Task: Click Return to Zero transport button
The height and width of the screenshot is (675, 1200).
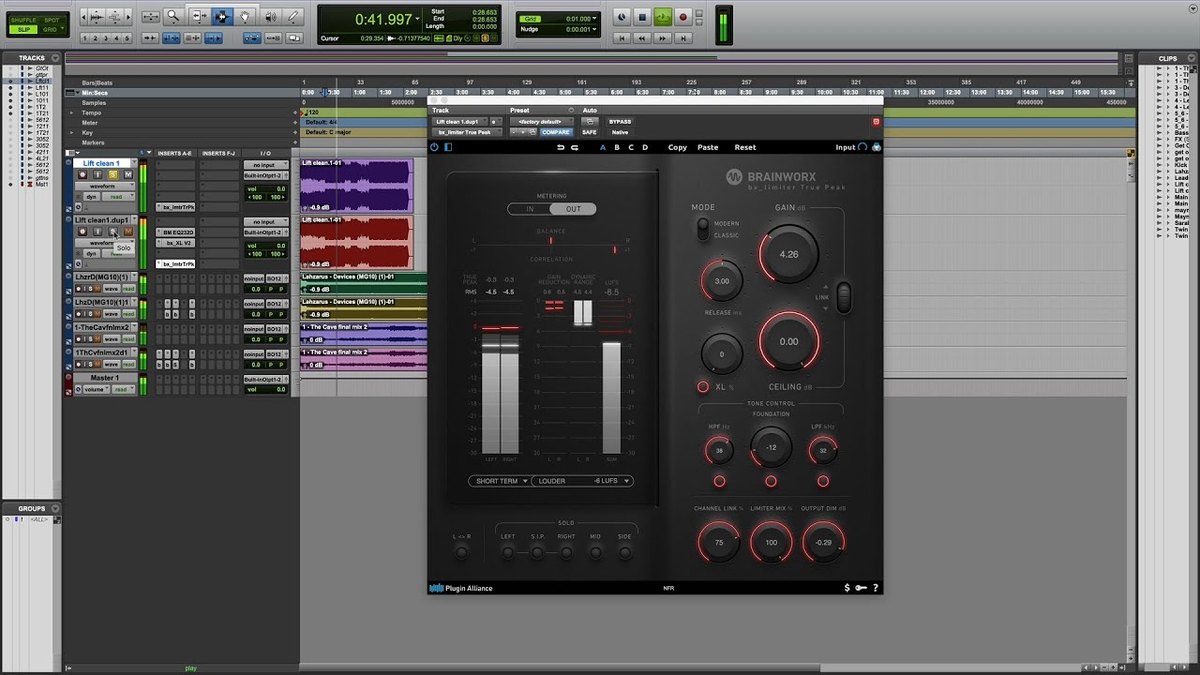Action: (622, 38)
